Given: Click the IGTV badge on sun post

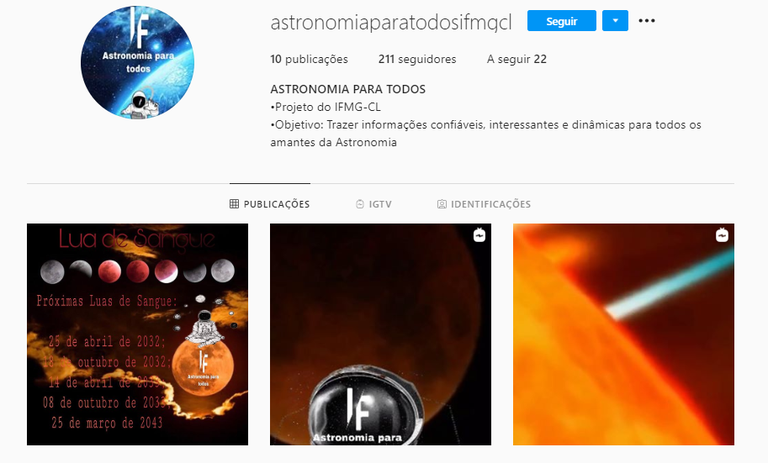Looking at the screenshot, I should coord(722,235).
